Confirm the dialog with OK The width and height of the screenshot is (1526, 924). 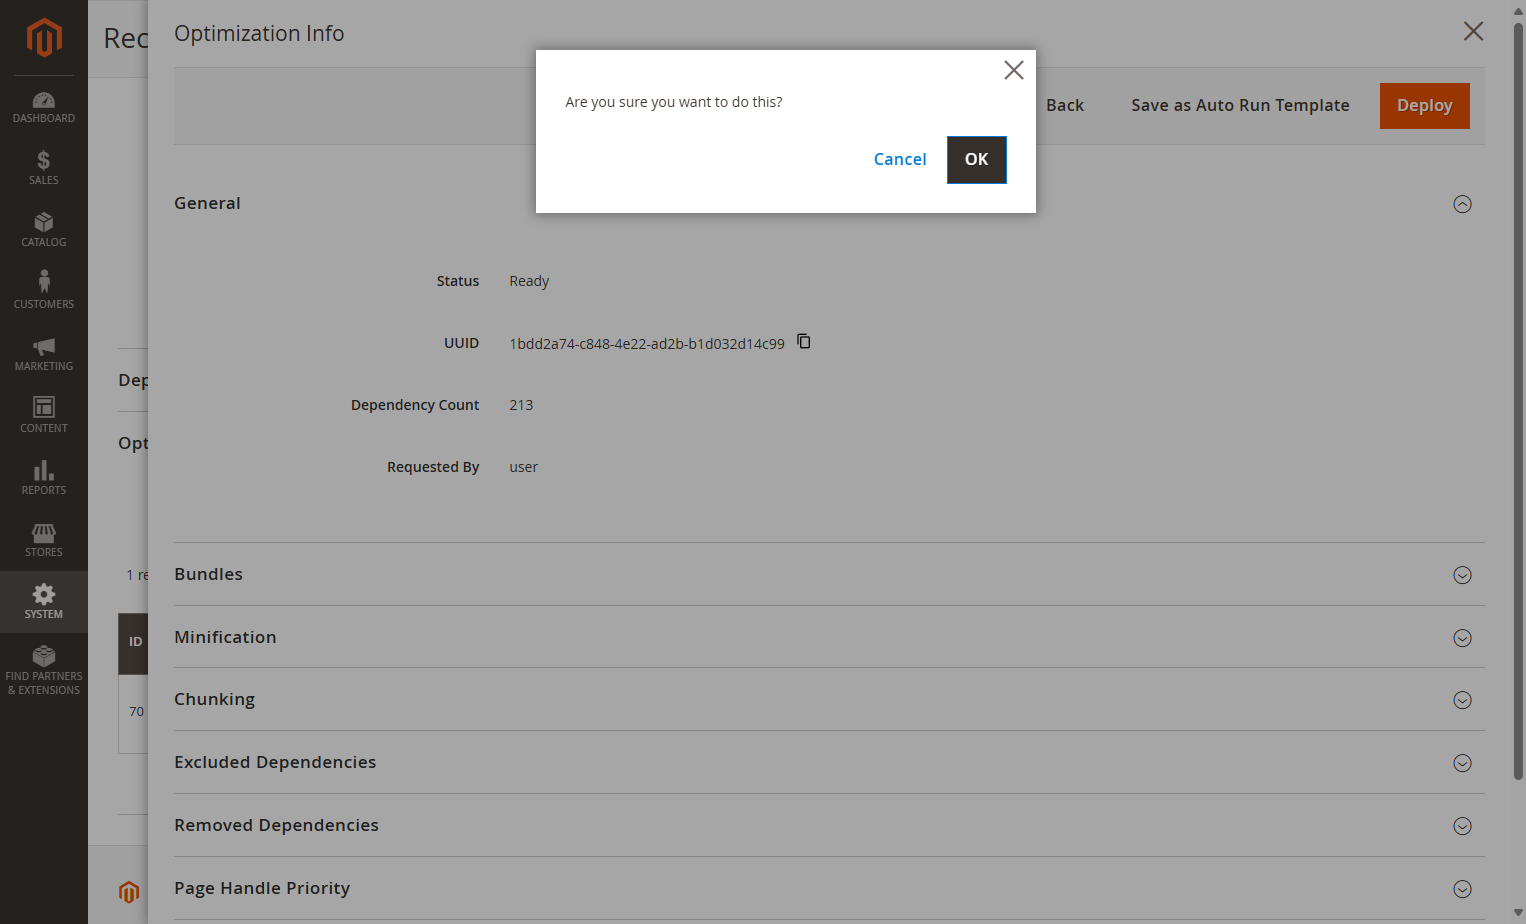pos(977,160)
